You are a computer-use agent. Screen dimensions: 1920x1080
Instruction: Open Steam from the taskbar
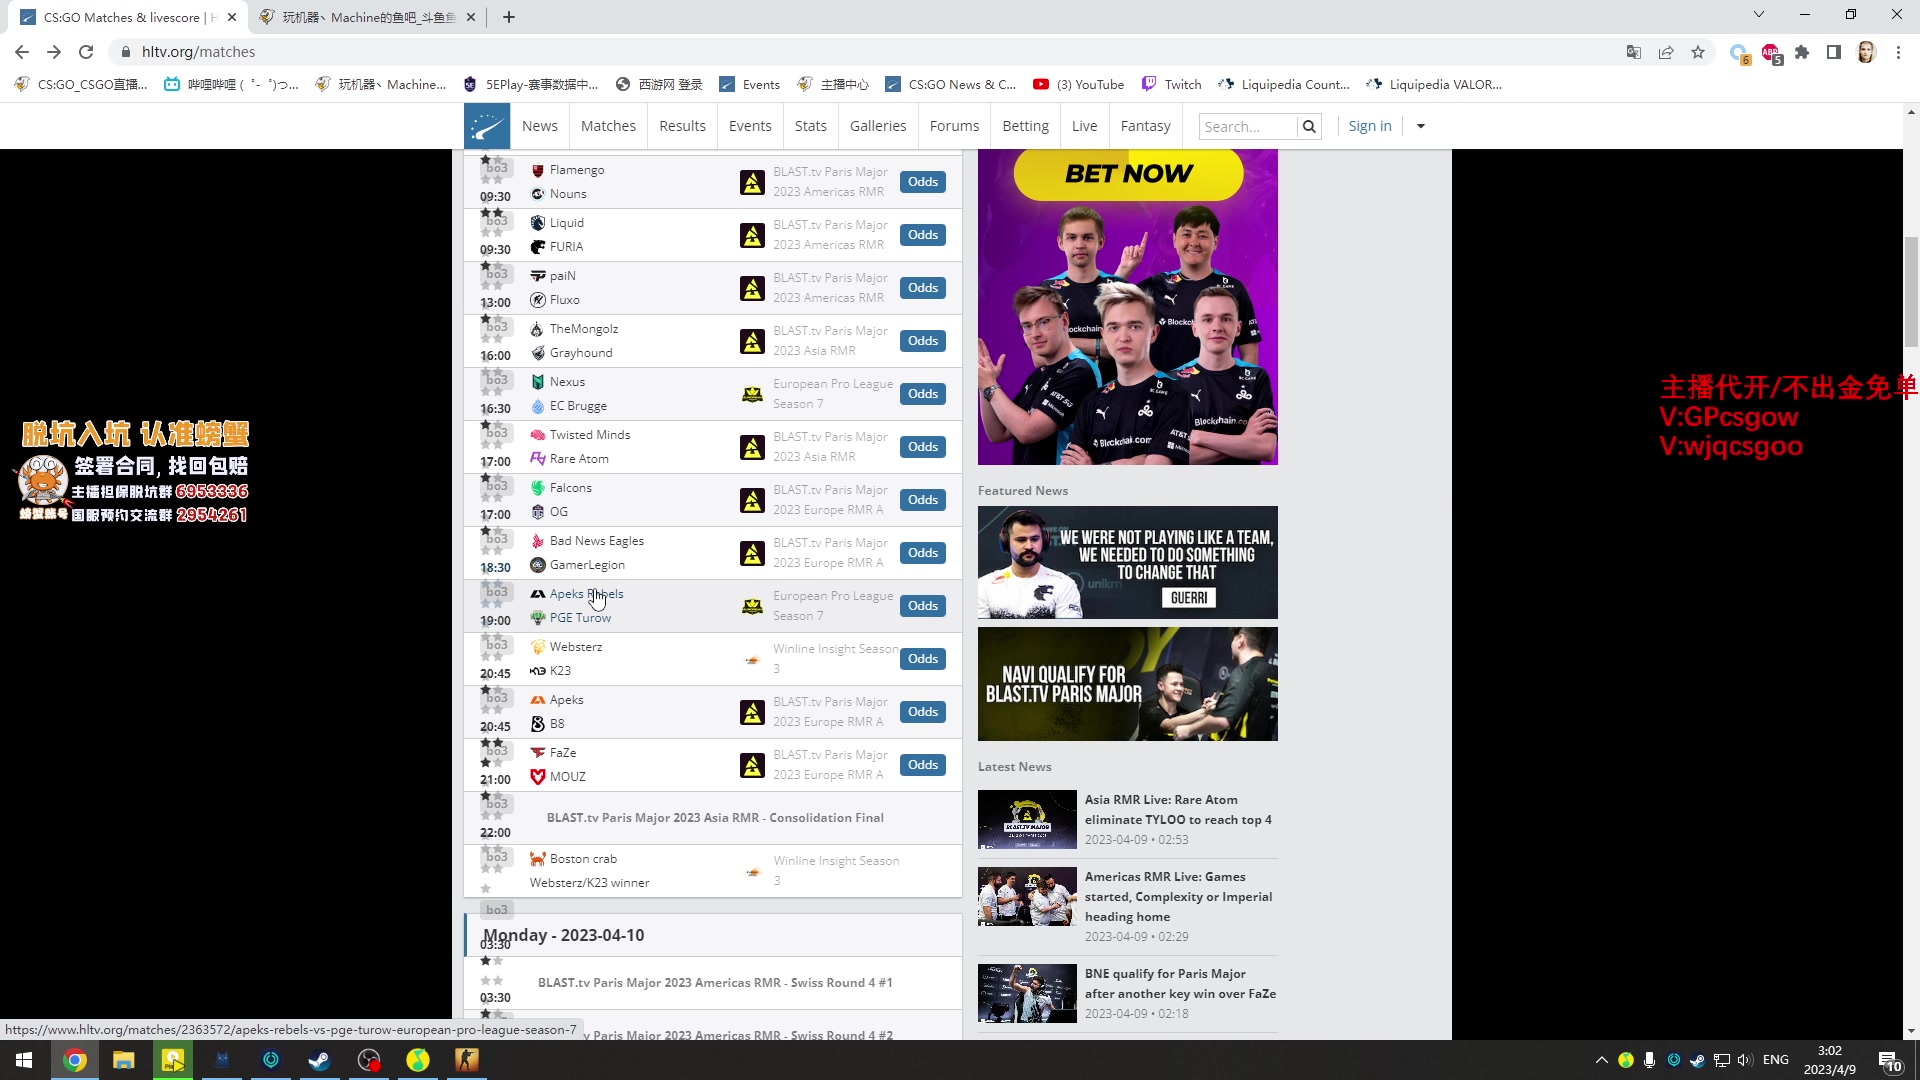click(320, 1060)
